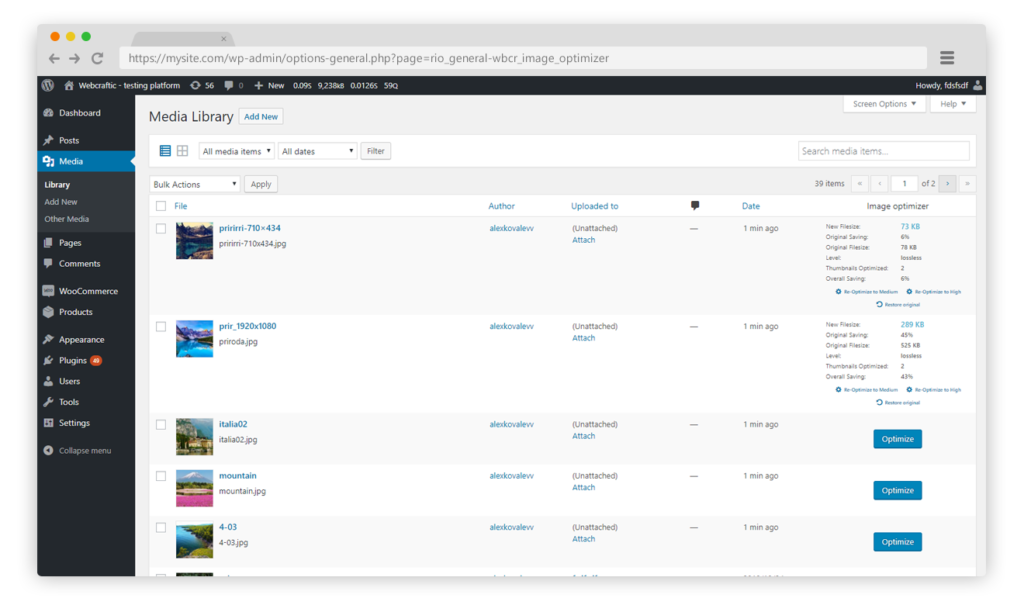1024x605 pixels.
Task: Click the Apply button
Action: (x=261, y=184)
